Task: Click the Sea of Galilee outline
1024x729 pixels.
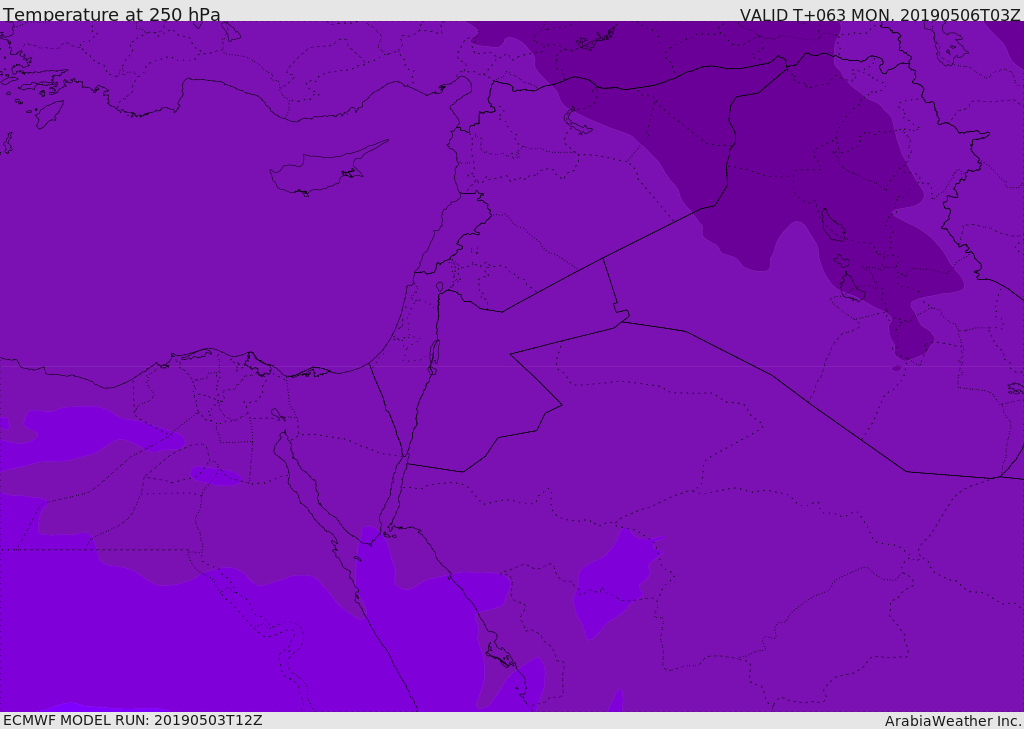Action: [x=440, y=287]
